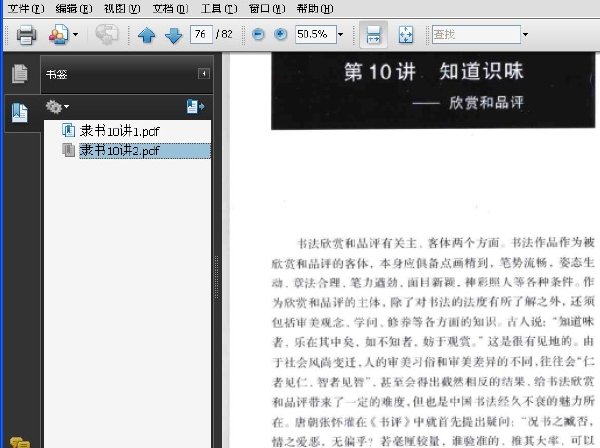Click the subtitle 欣赏和品评
The height and width of the screenshot is (448, 600).
click(x=486, y=103)
